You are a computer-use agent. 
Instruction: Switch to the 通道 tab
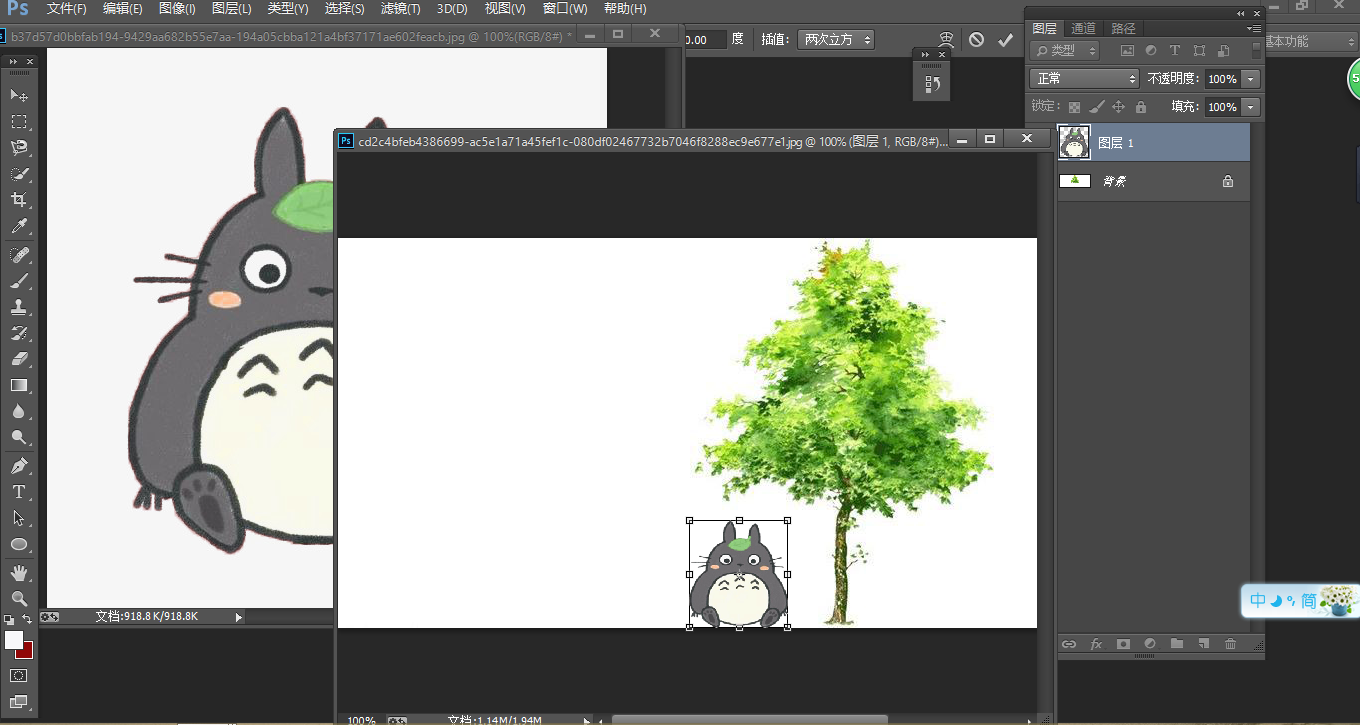[1083, 28]
